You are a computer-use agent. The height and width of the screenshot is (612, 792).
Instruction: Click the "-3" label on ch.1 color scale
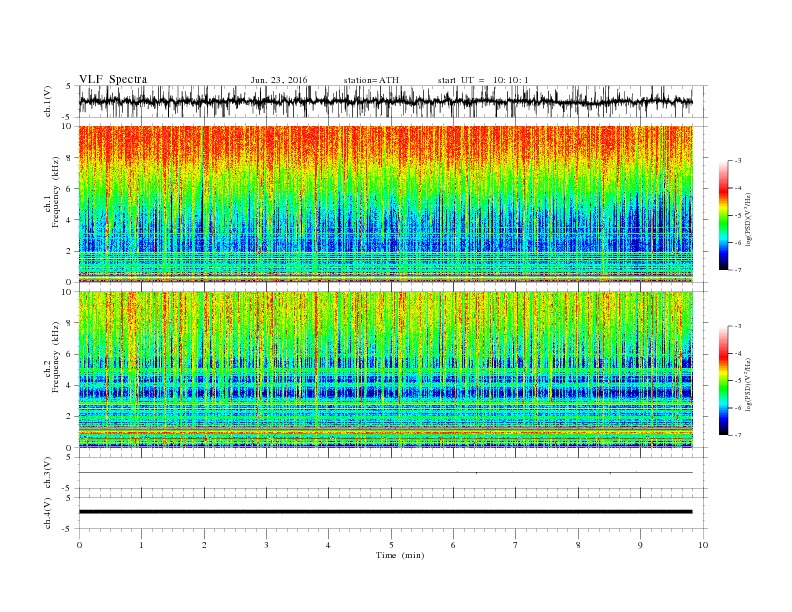(x=738, y=161)
